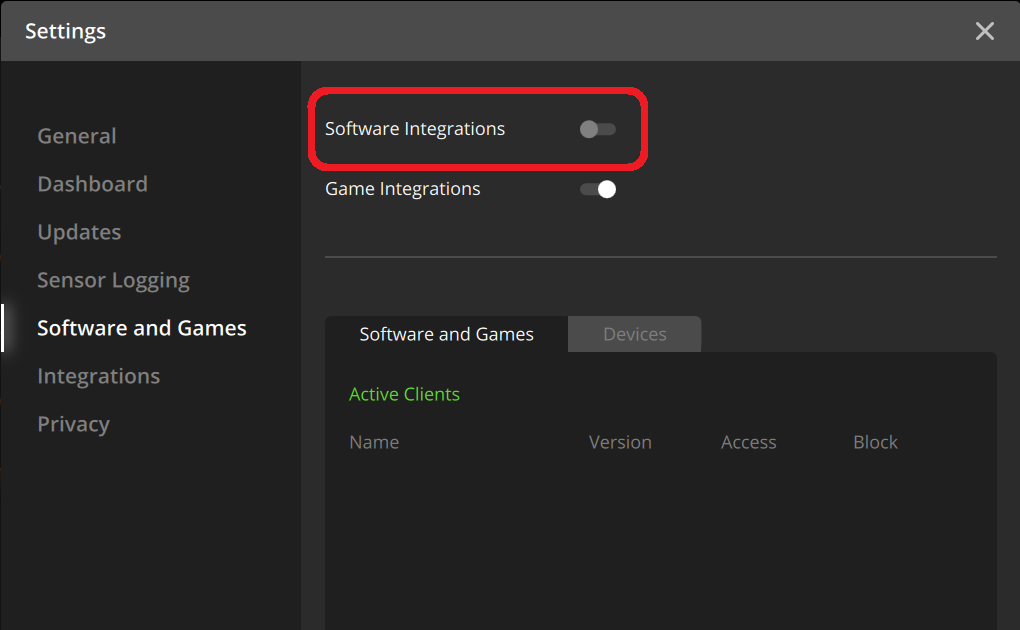Click the Game Integrations label

[402, 189]
